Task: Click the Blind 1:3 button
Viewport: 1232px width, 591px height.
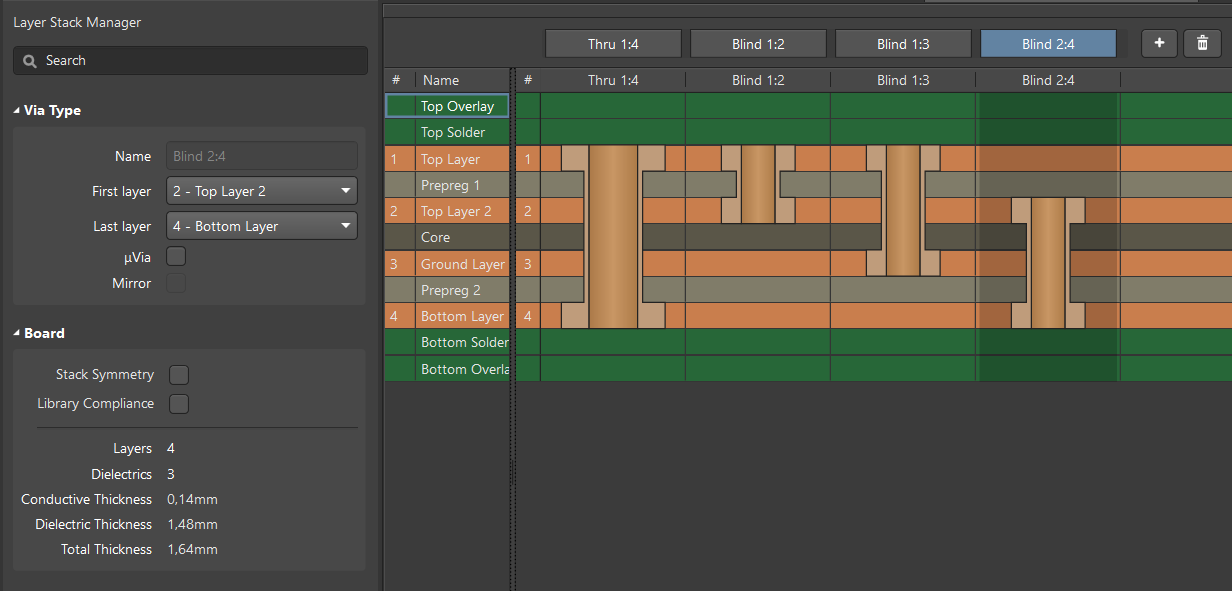Action: point(903,44)
